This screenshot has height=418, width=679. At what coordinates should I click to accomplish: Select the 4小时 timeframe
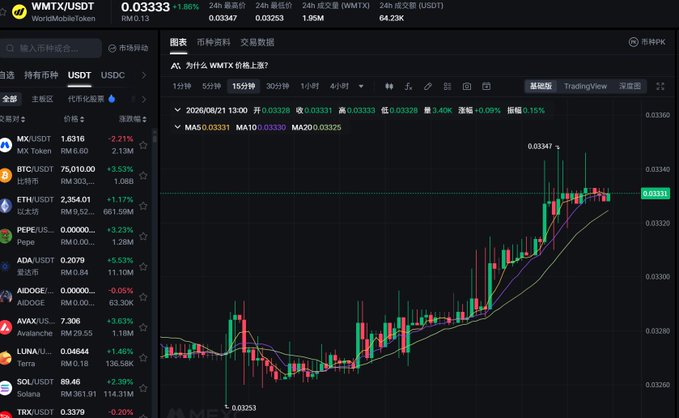[x=339, y=86]
